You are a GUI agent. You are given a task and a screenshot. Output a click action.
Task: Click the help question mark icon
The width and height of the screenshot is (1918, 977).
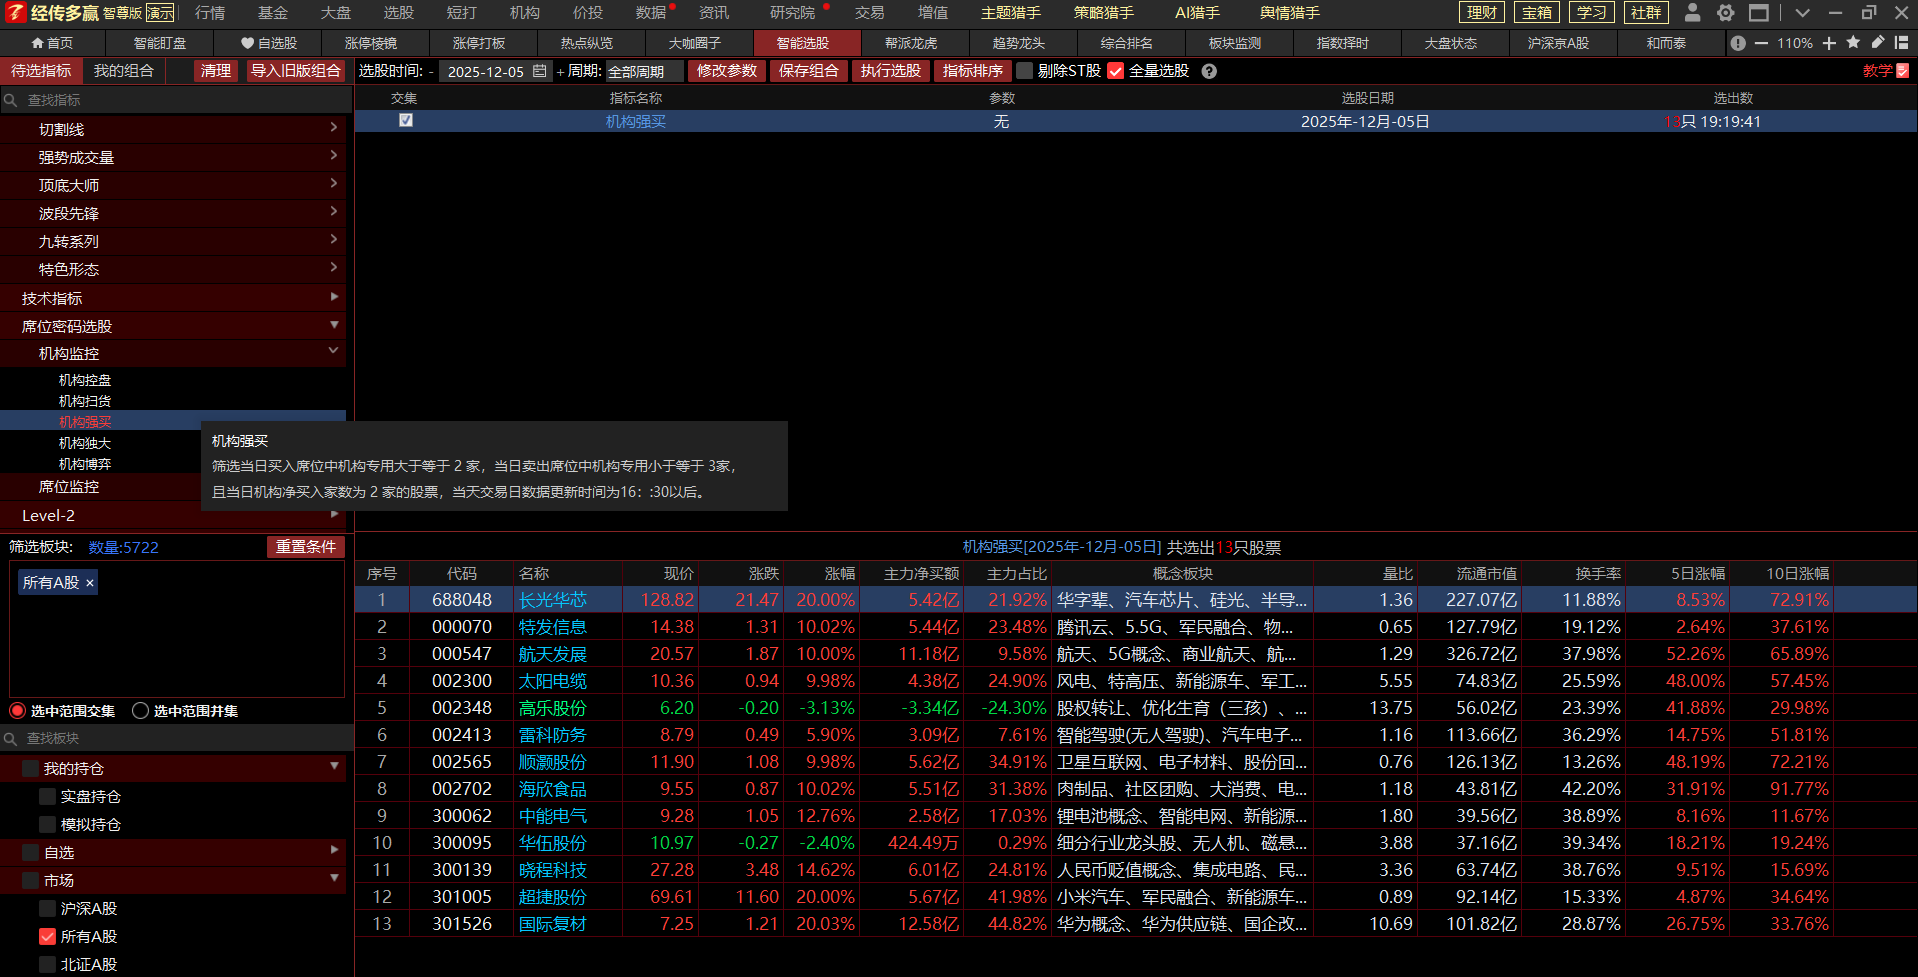1209,71
